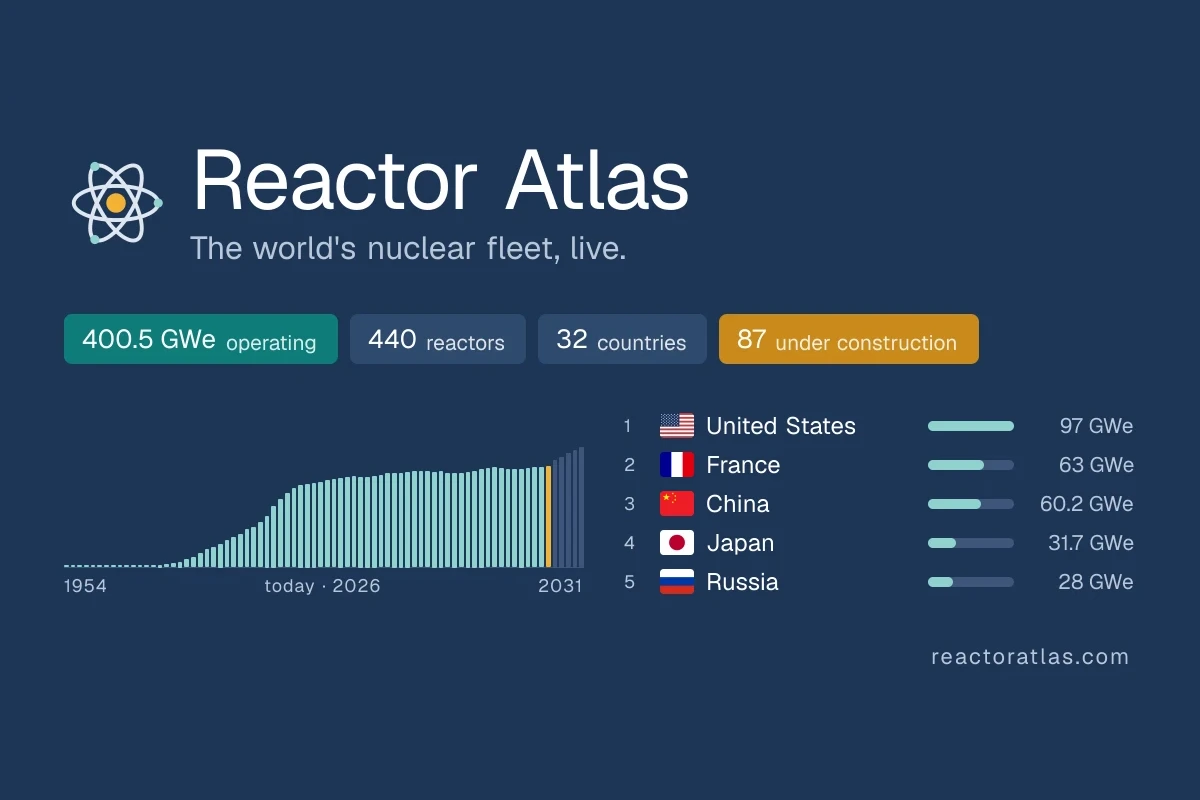Viewport: 1200px width, 800px height.
Task: Click the "2031" axis label
Action: coord(560,586)
